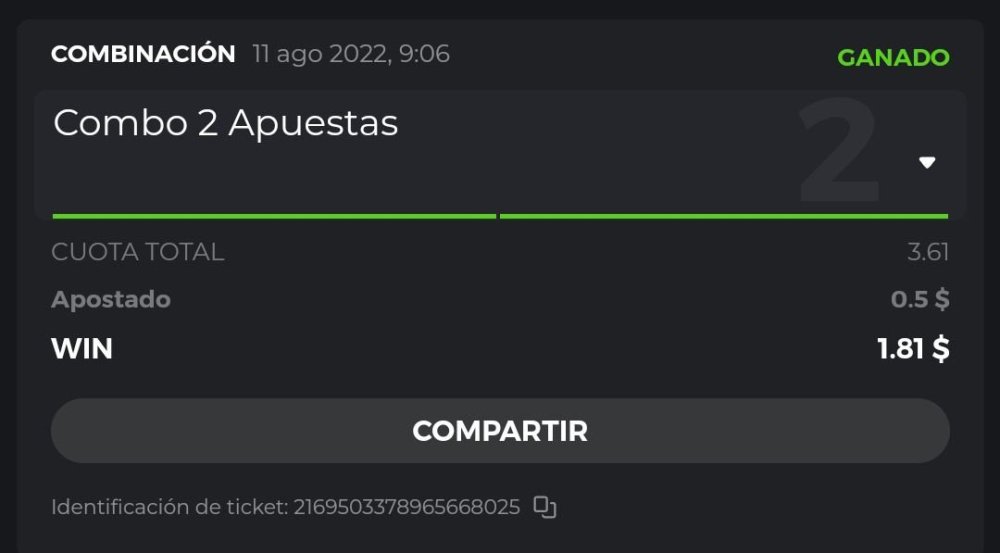The image size is (1000, 553).
Task: Click the WIN label
Action: 82,349
